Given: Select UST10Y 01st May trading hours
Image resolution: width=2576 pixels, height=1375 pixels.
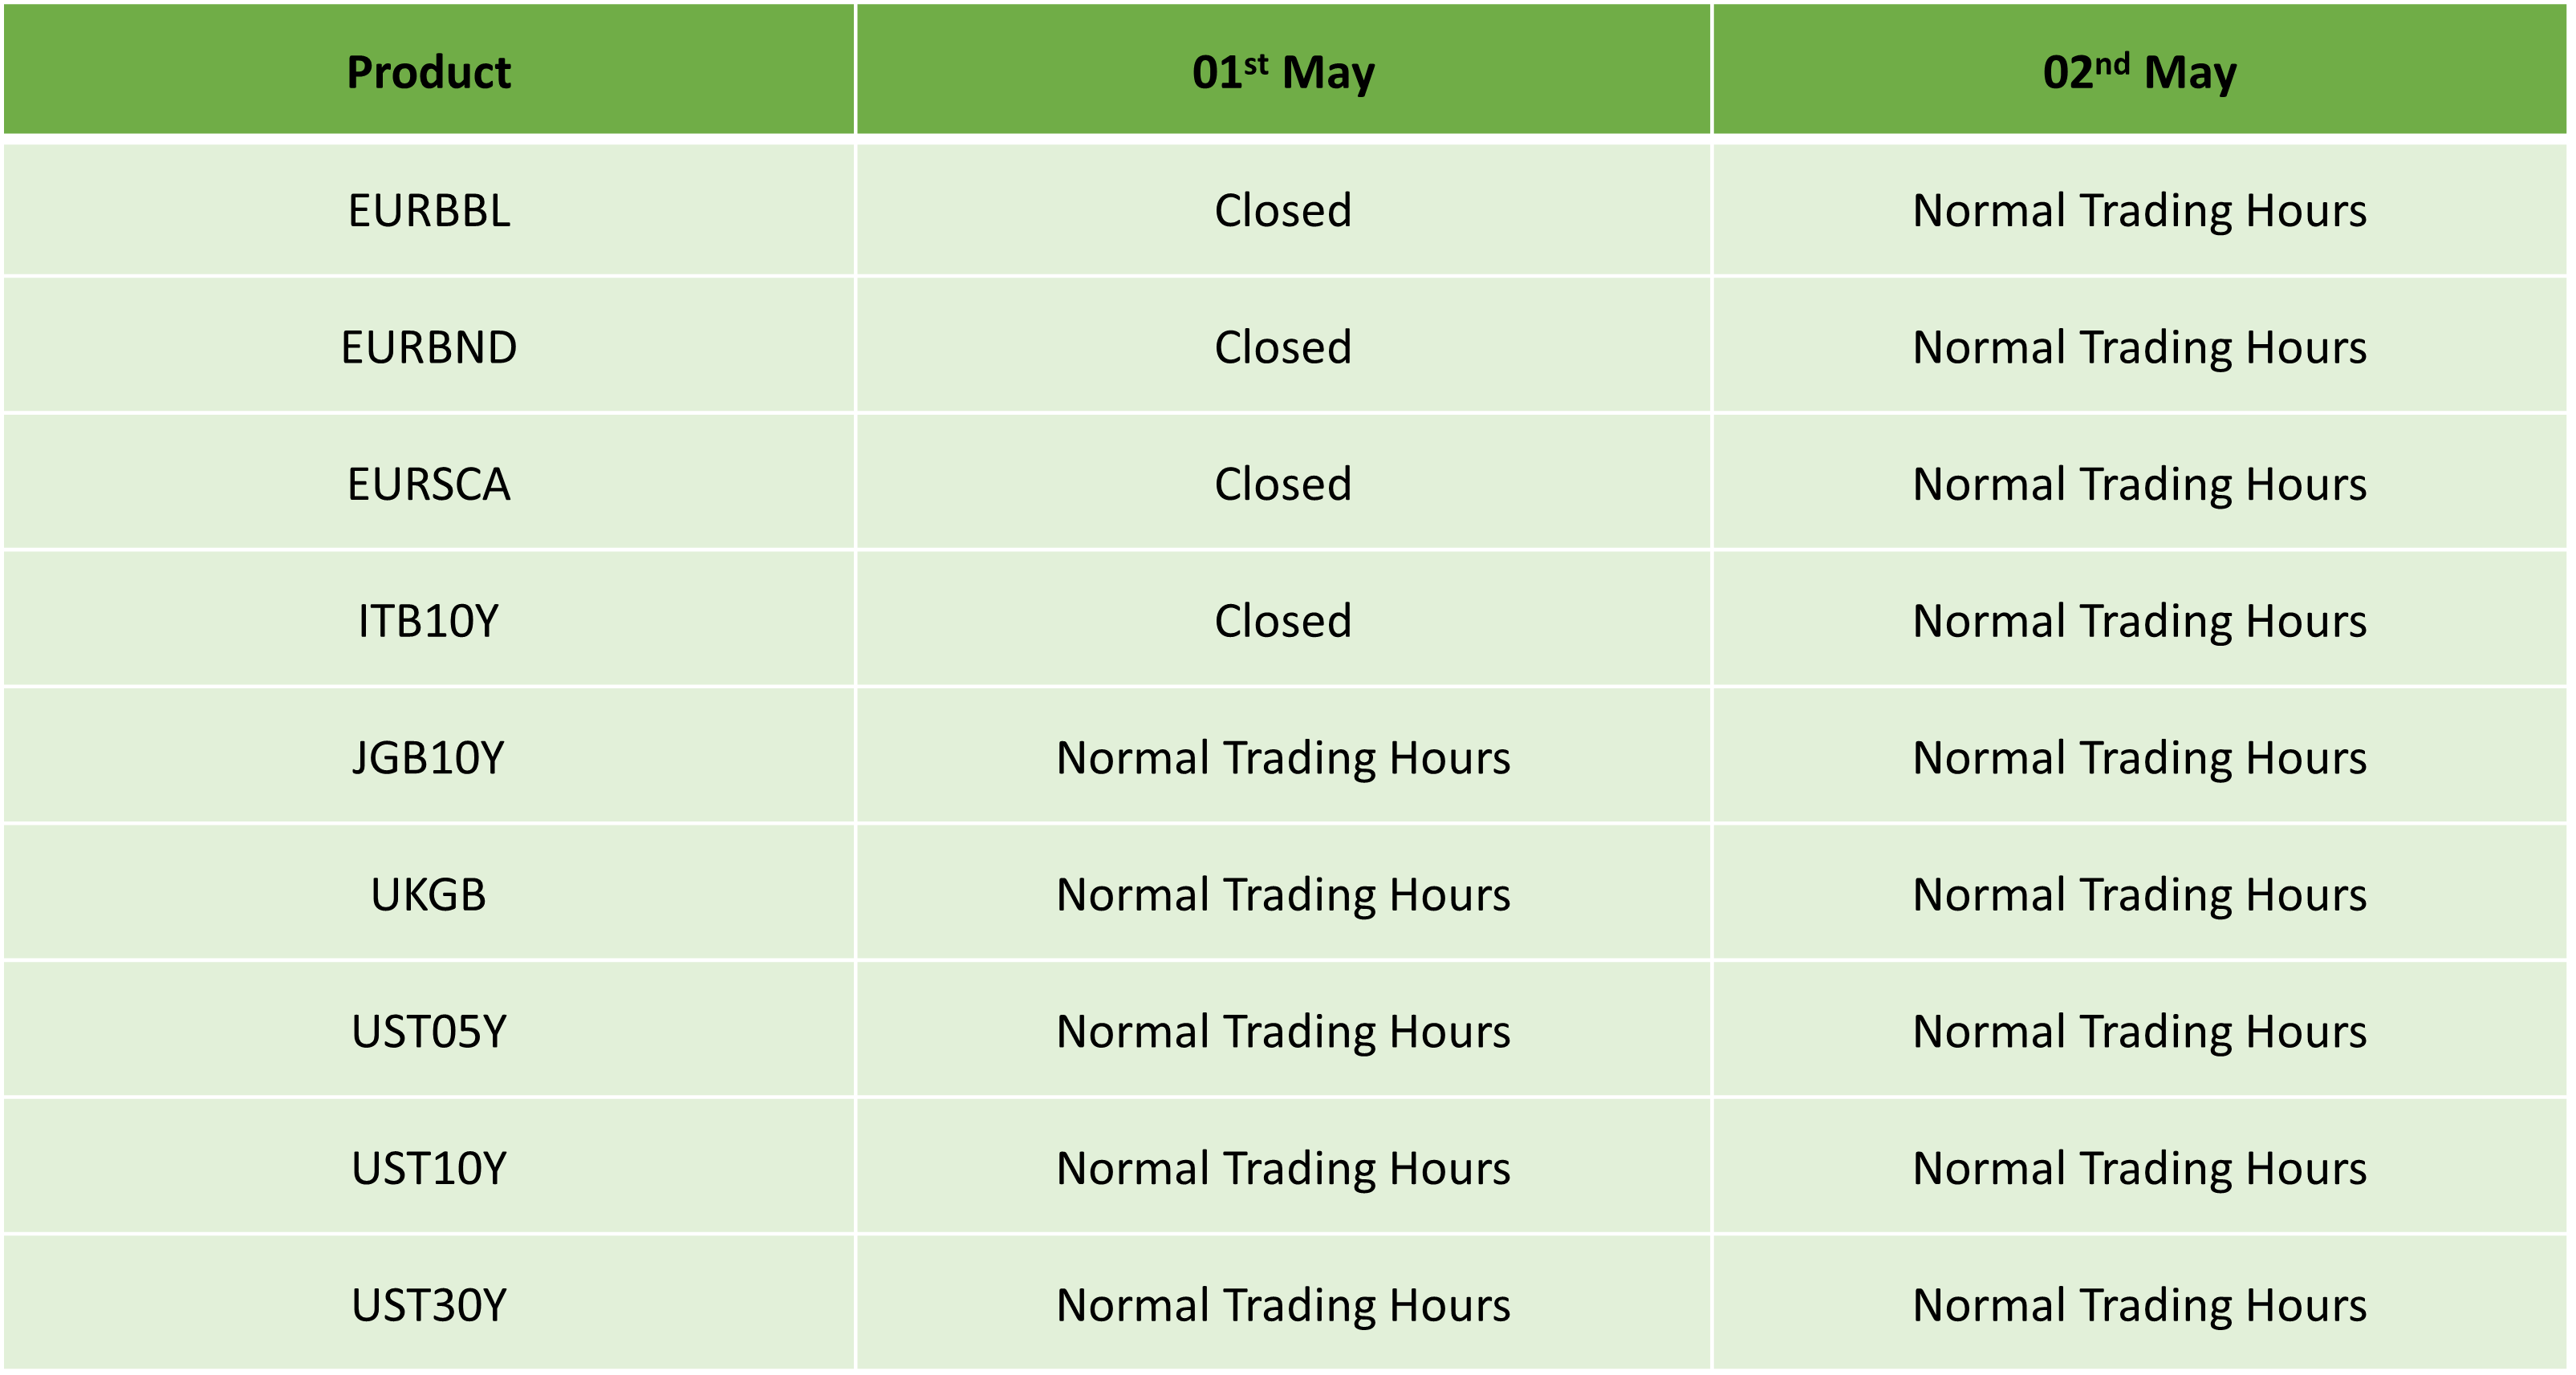Looking at the screenshot, I should 1283,1169.
